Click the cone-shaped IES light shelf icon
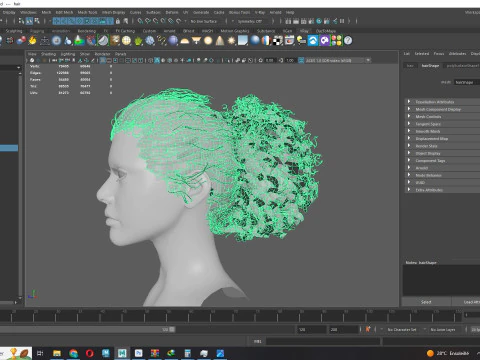480x360 pixels. pyautogui.click(x=220, y=41)
